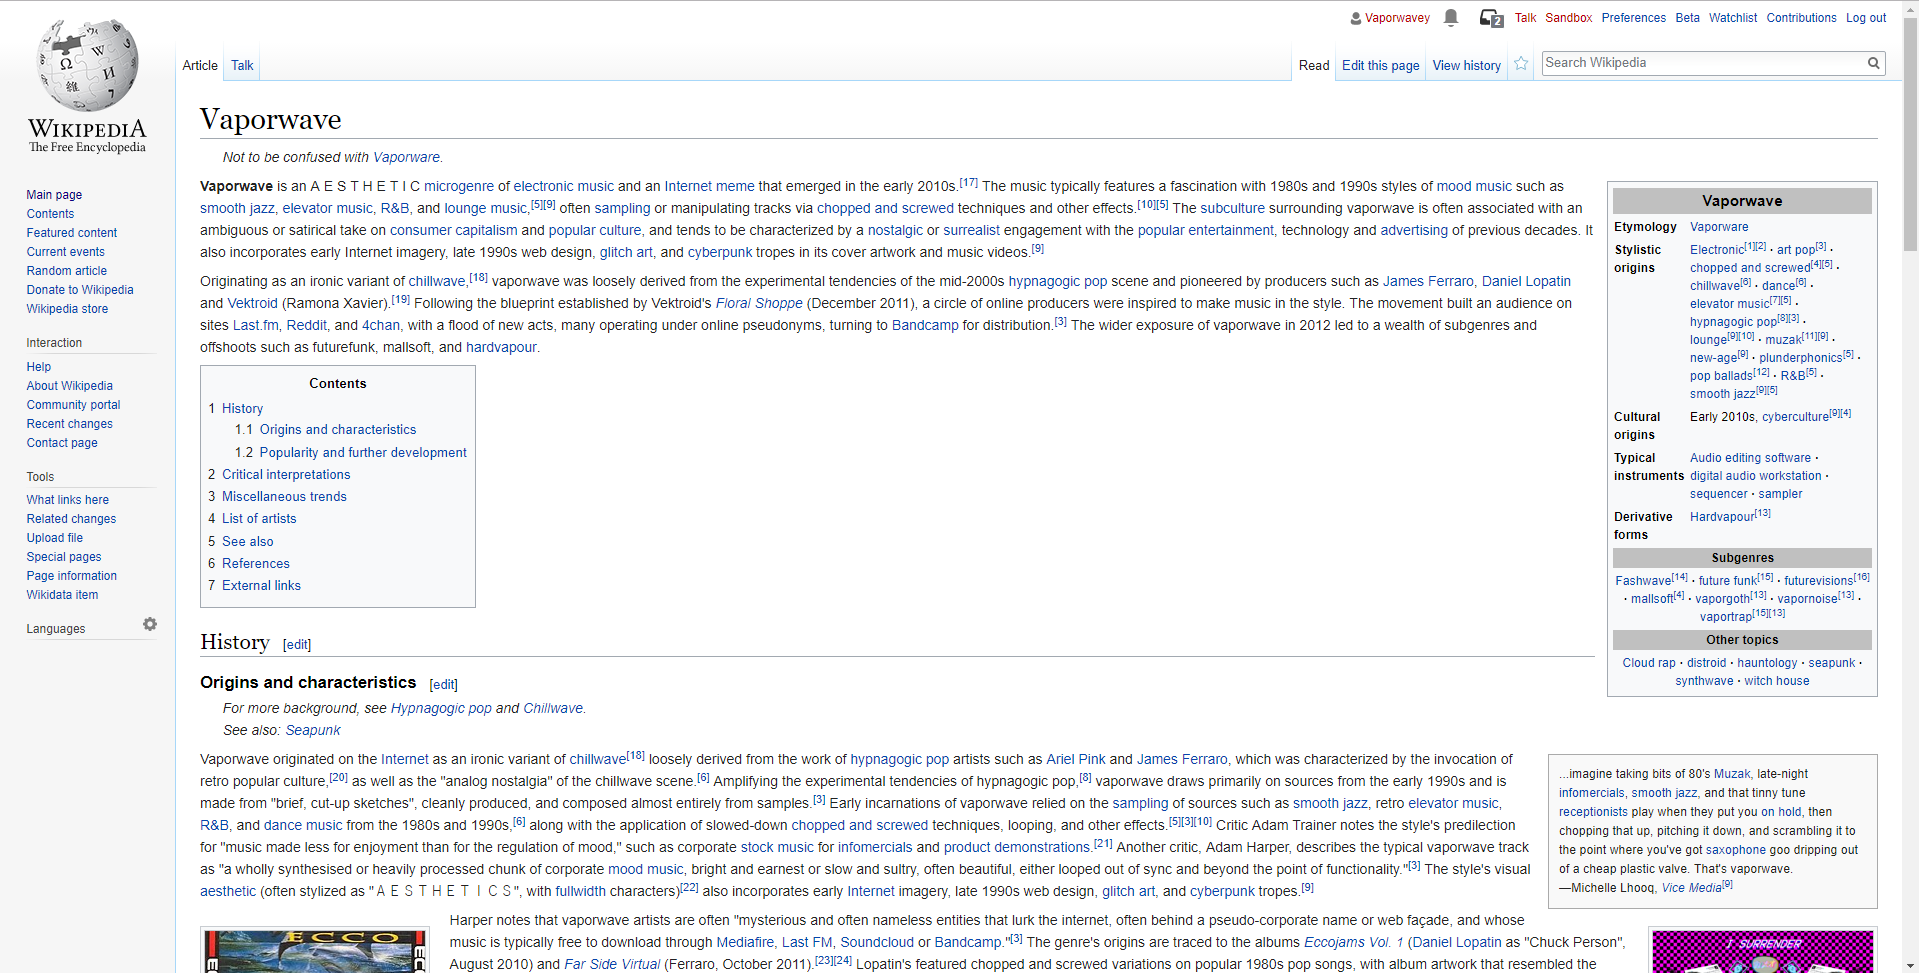Open the Watchlist link
Screen dimensions: 1919x973
pos(1732,18)
